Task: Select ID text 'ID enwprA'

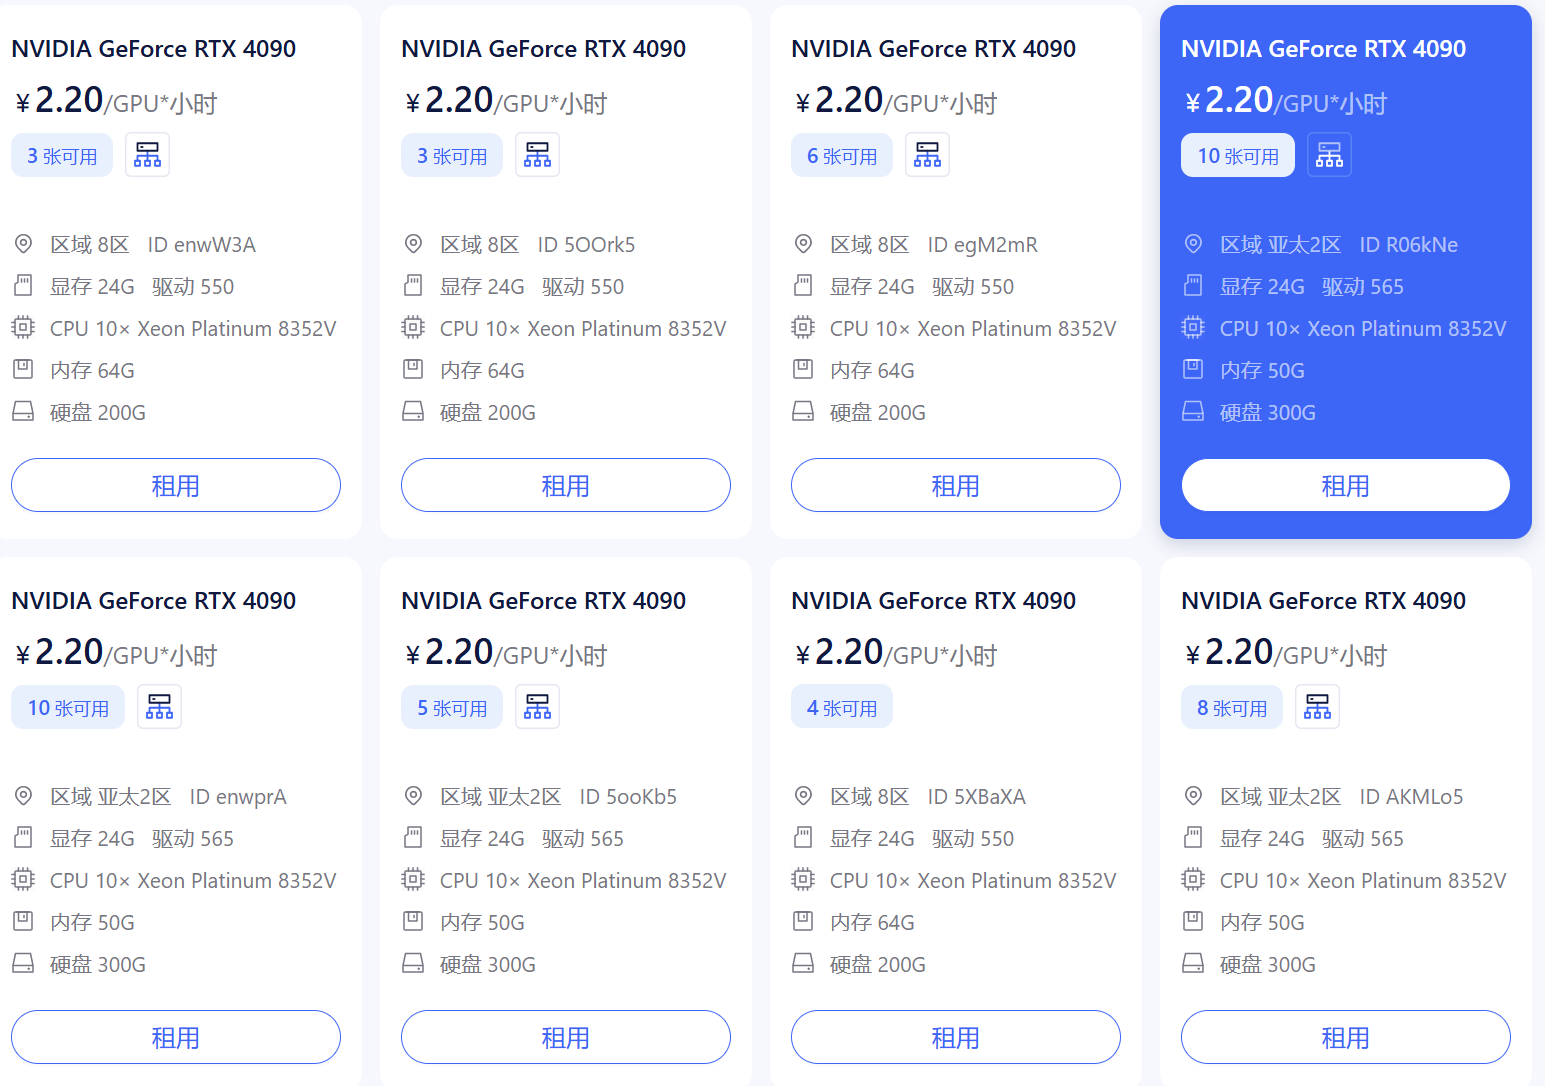Action: (238, 797)
